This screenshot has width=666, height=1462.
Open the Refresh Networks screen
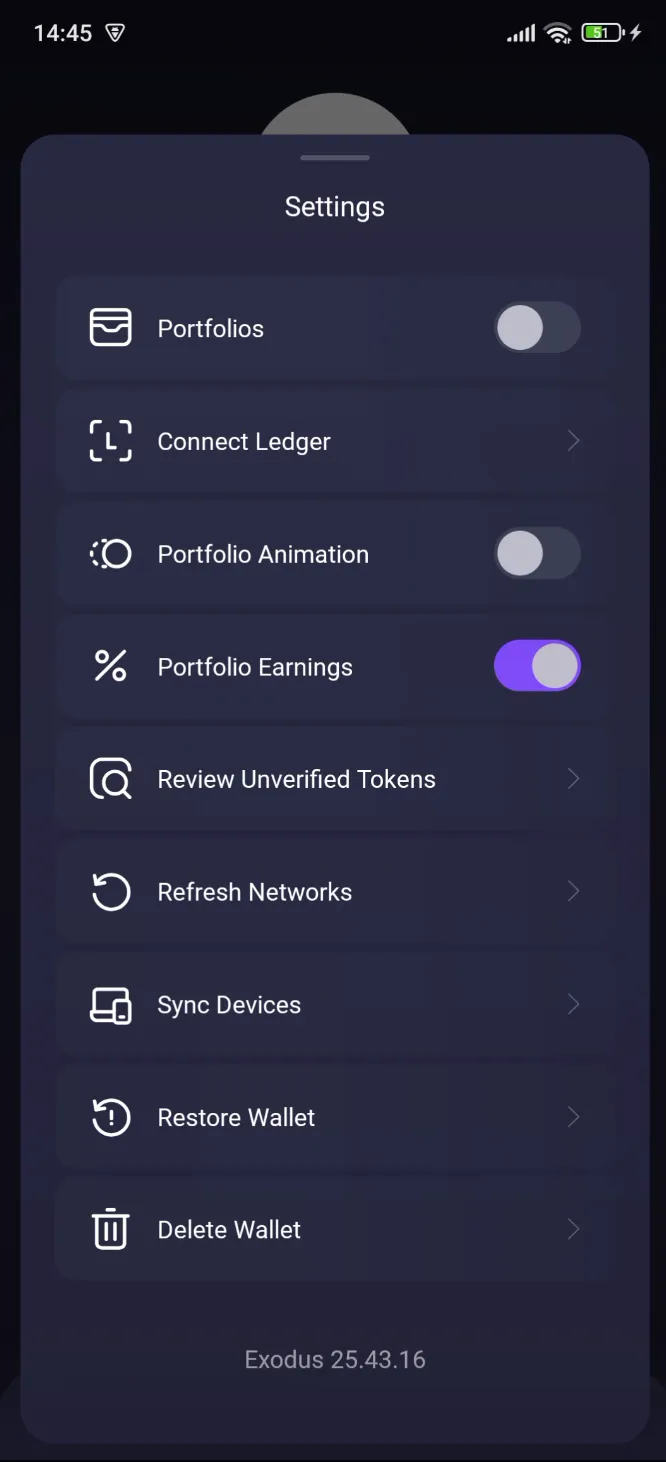pos(573,891)
